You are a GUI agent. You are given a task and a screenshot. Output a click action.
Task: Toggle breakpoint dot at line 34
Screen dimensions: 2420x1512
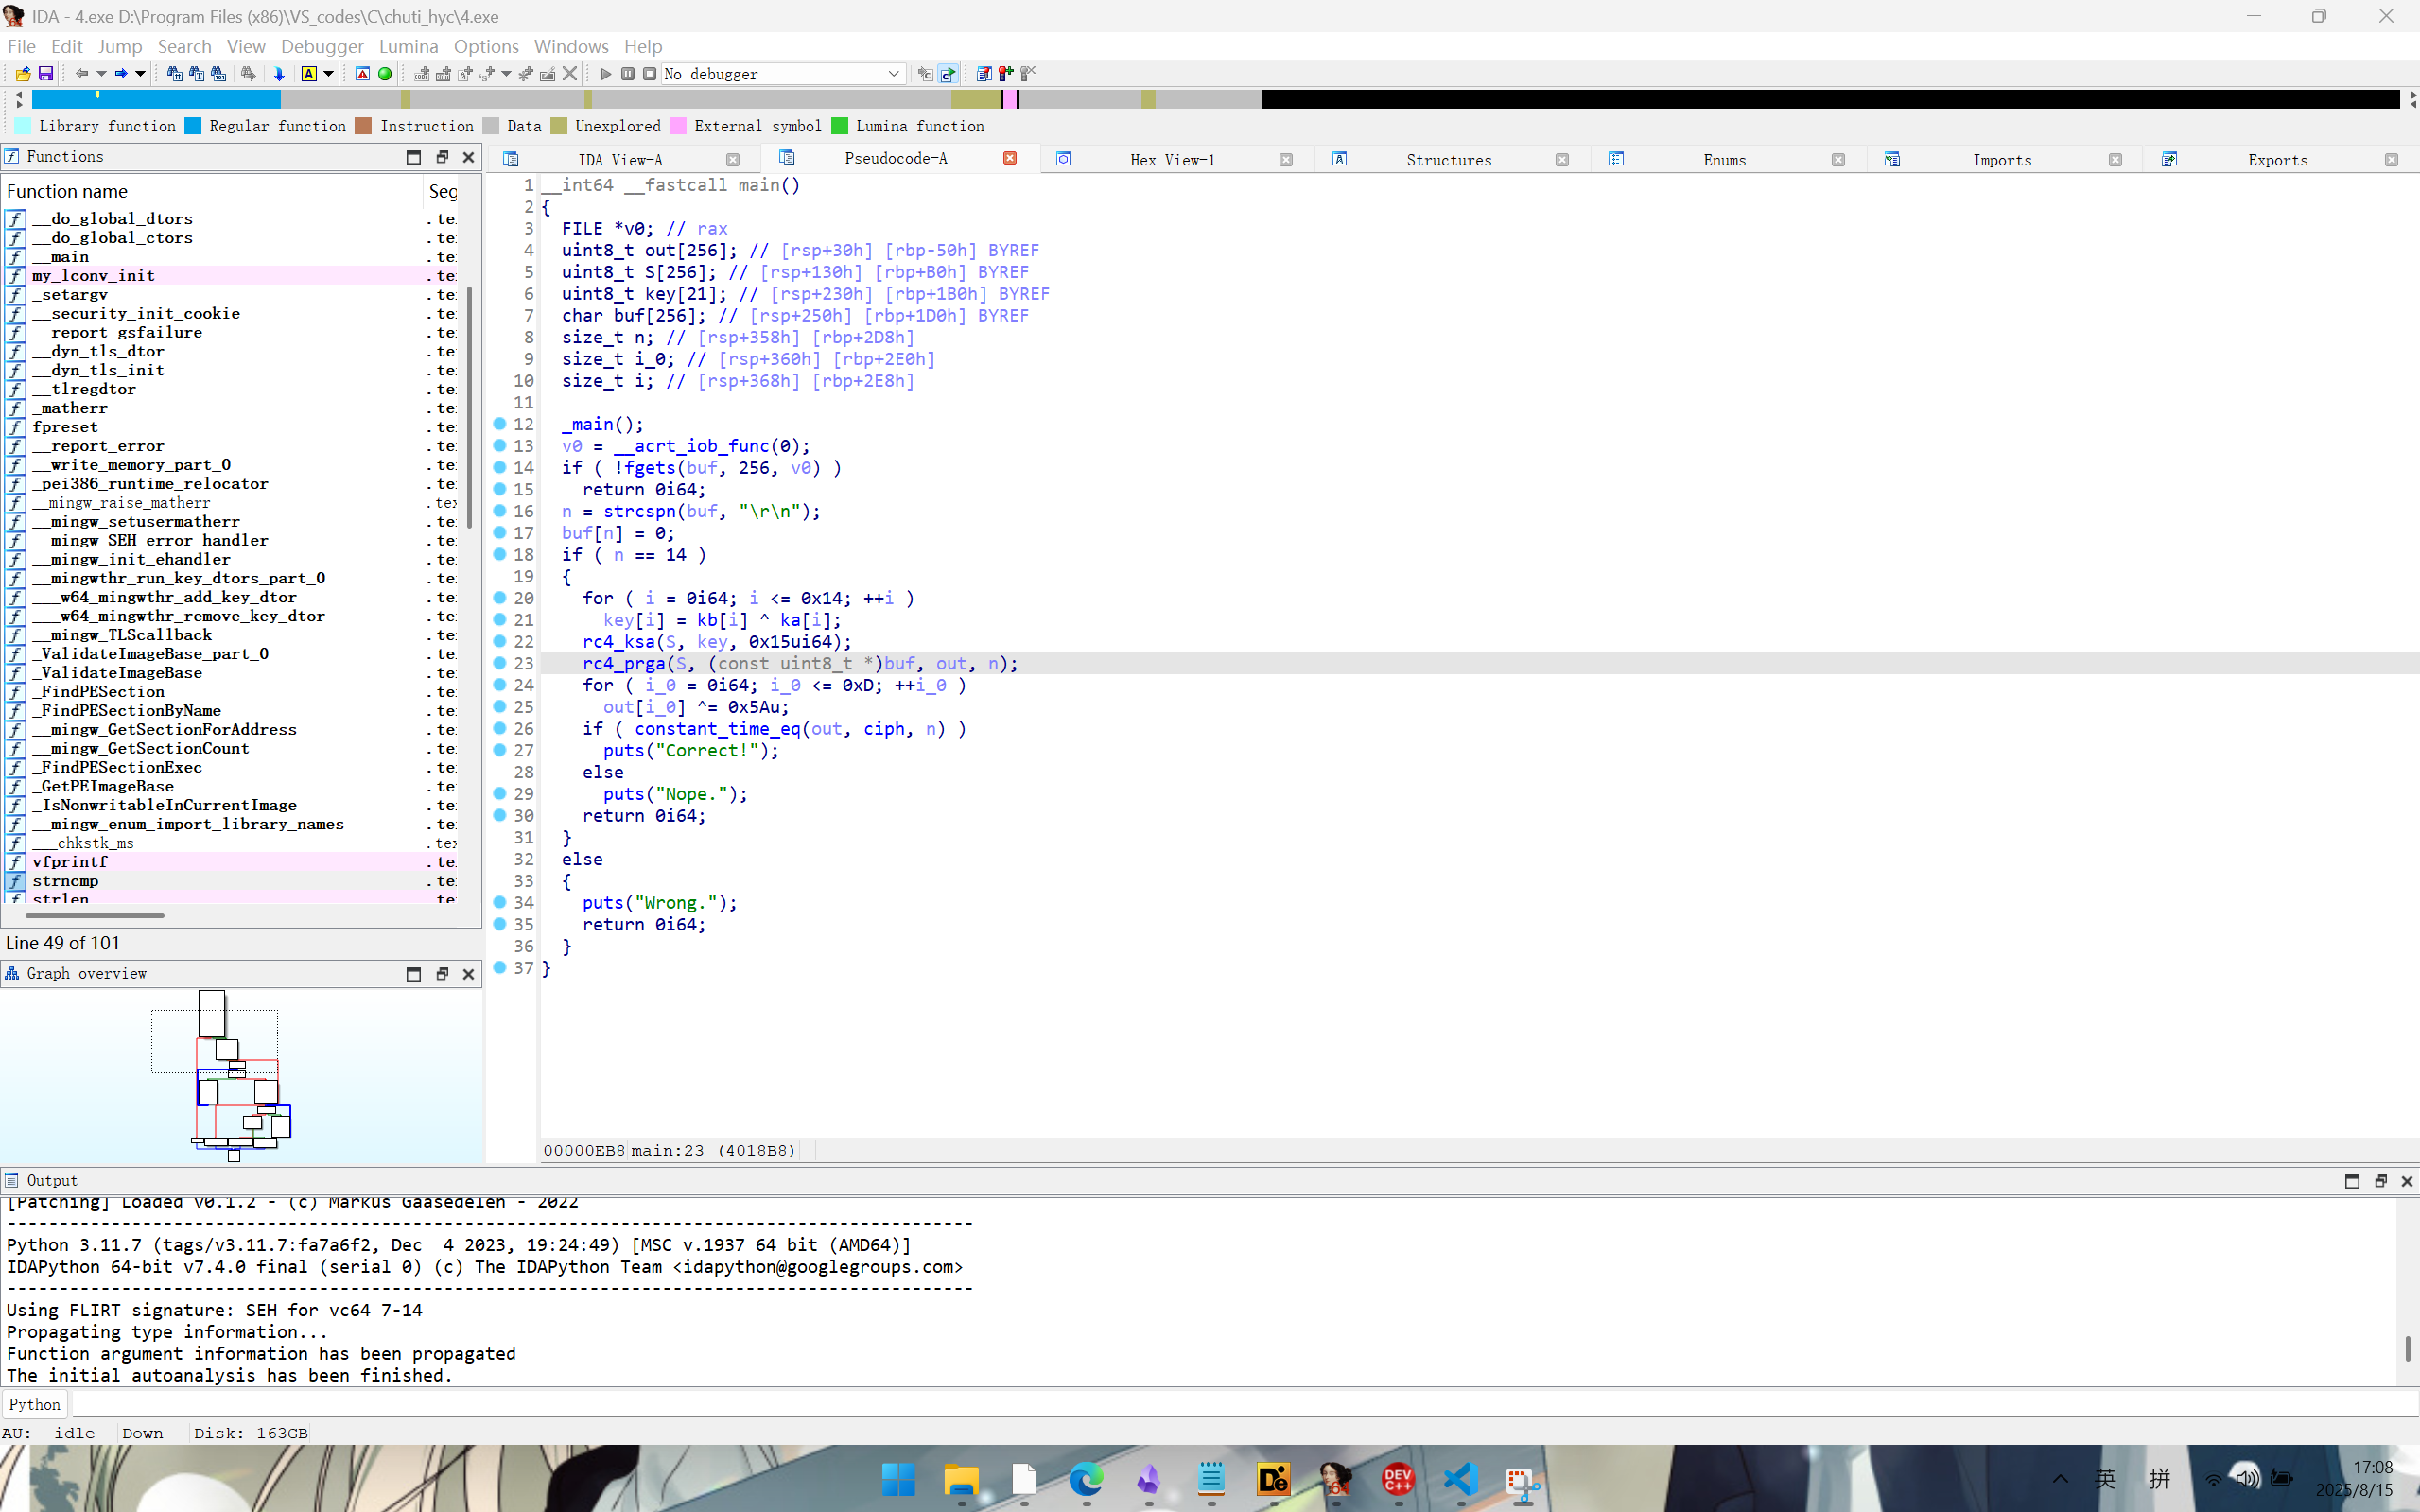tap(500, 902)
